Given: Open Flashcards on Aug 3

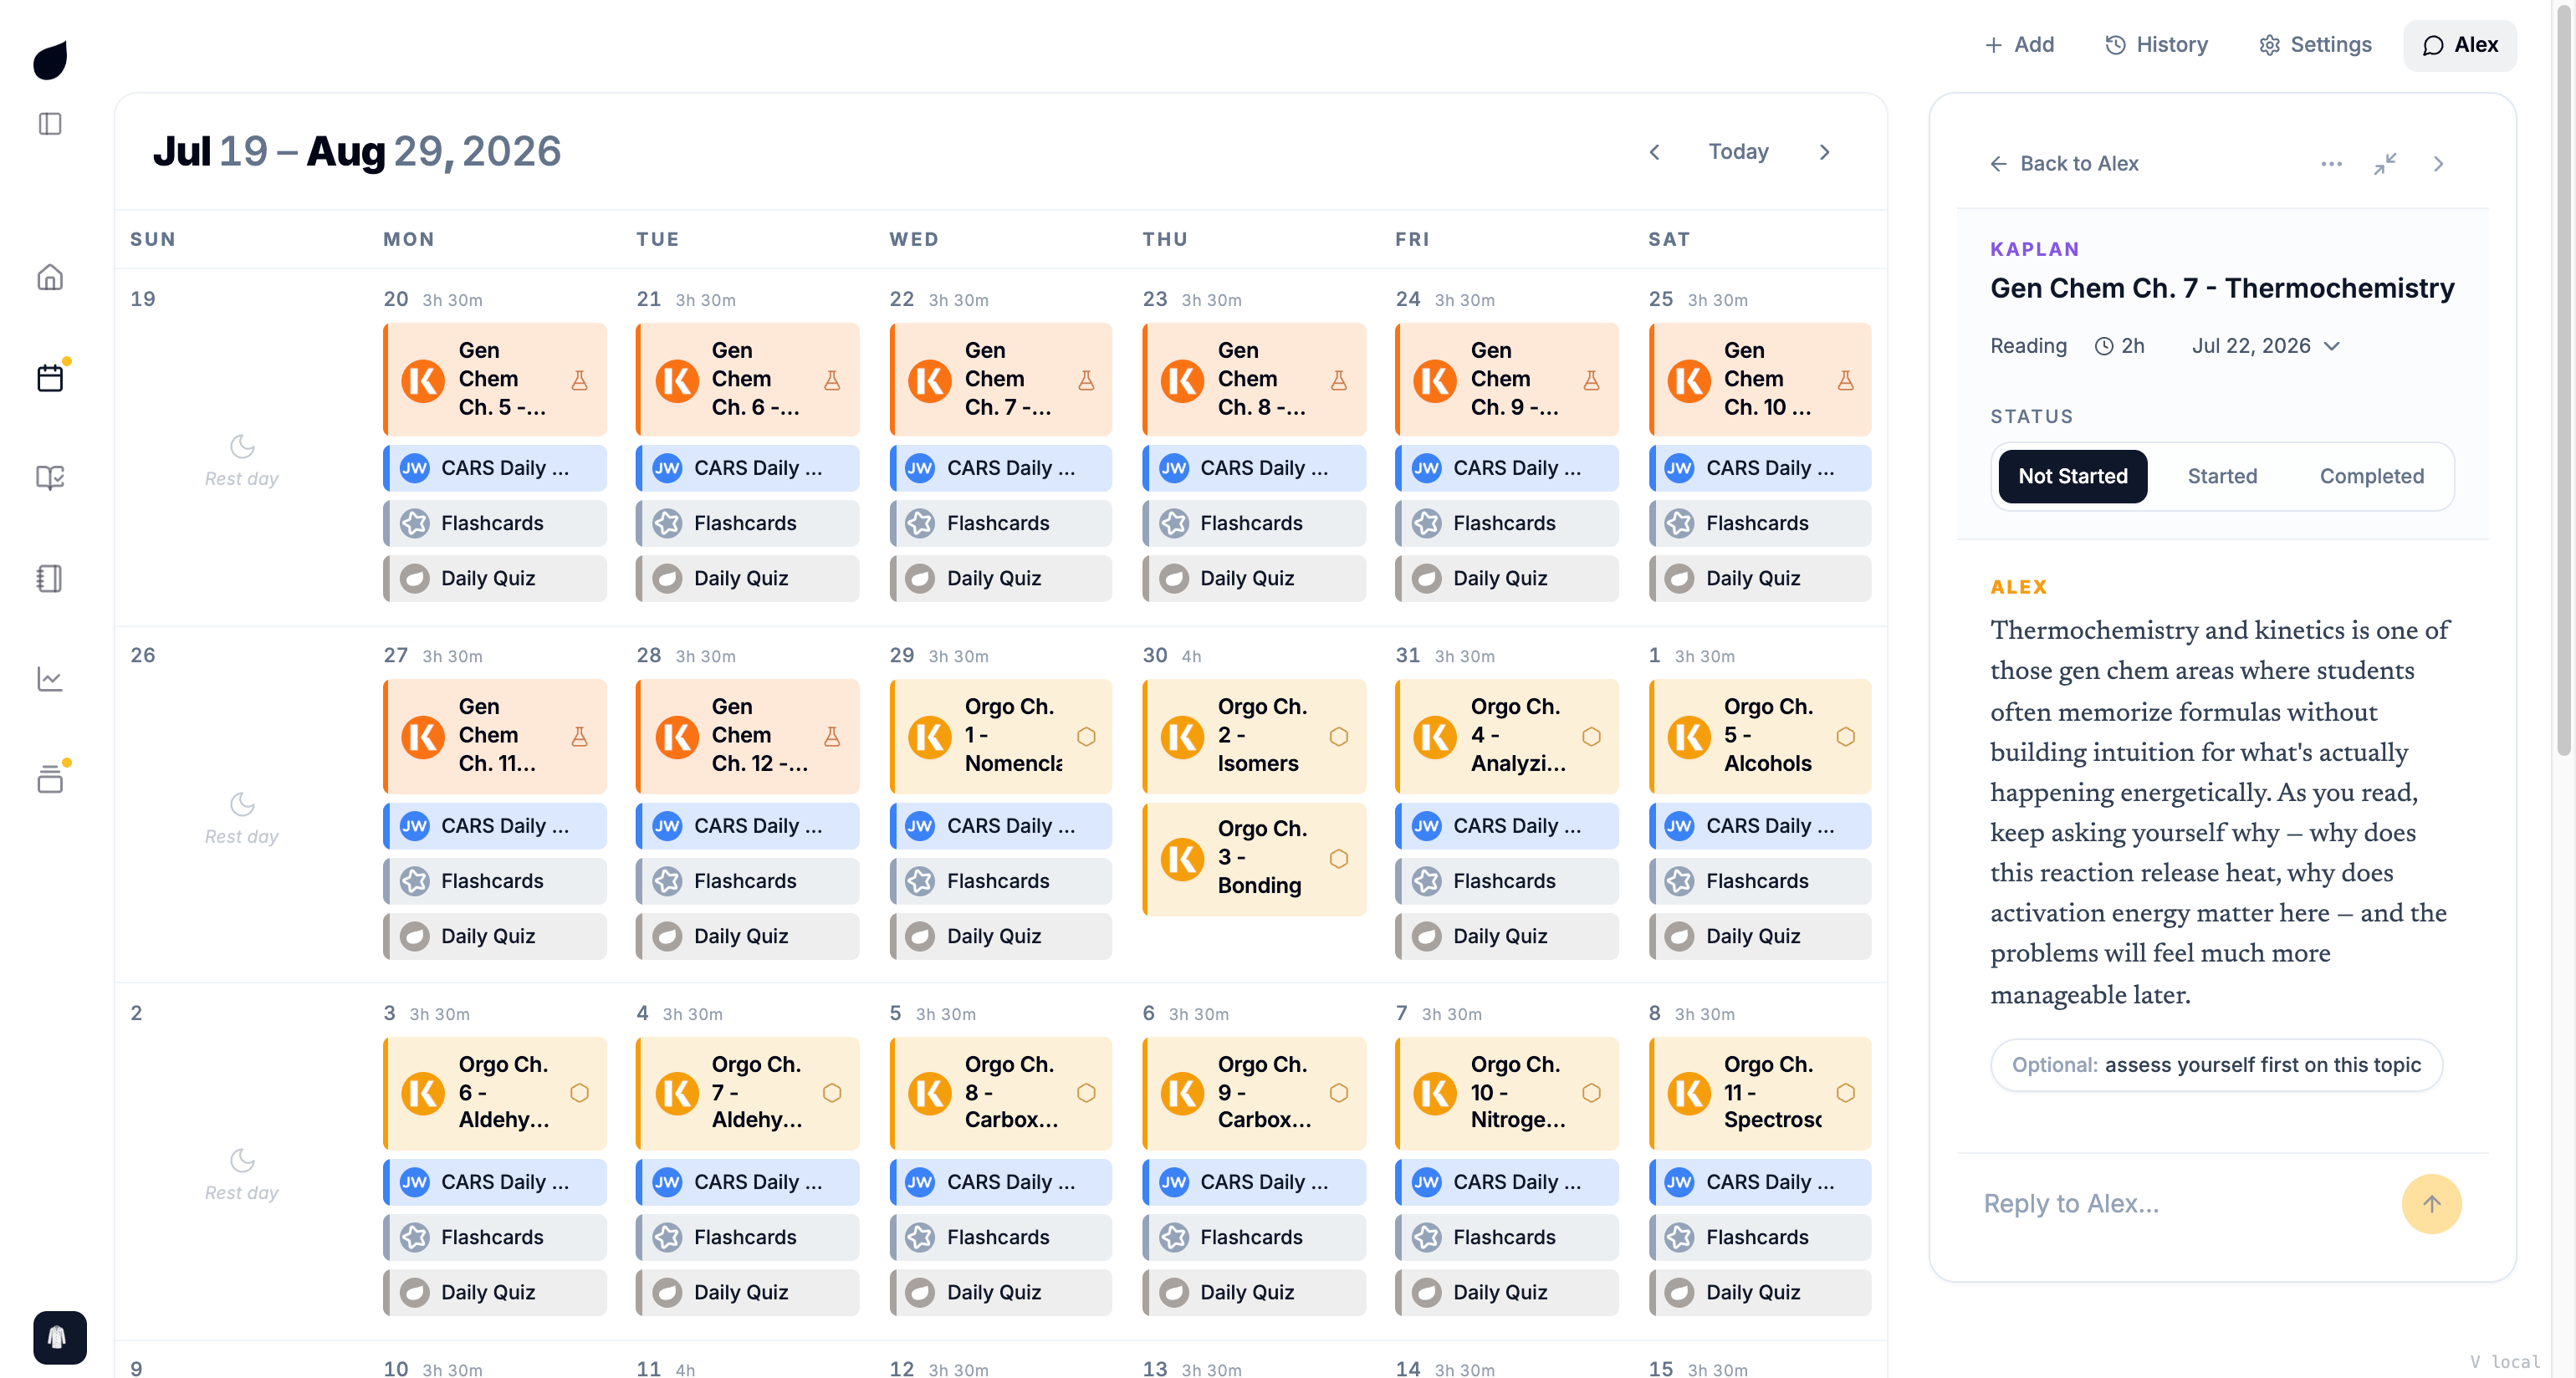Looking at the screenshot, I should (495, 1237).
